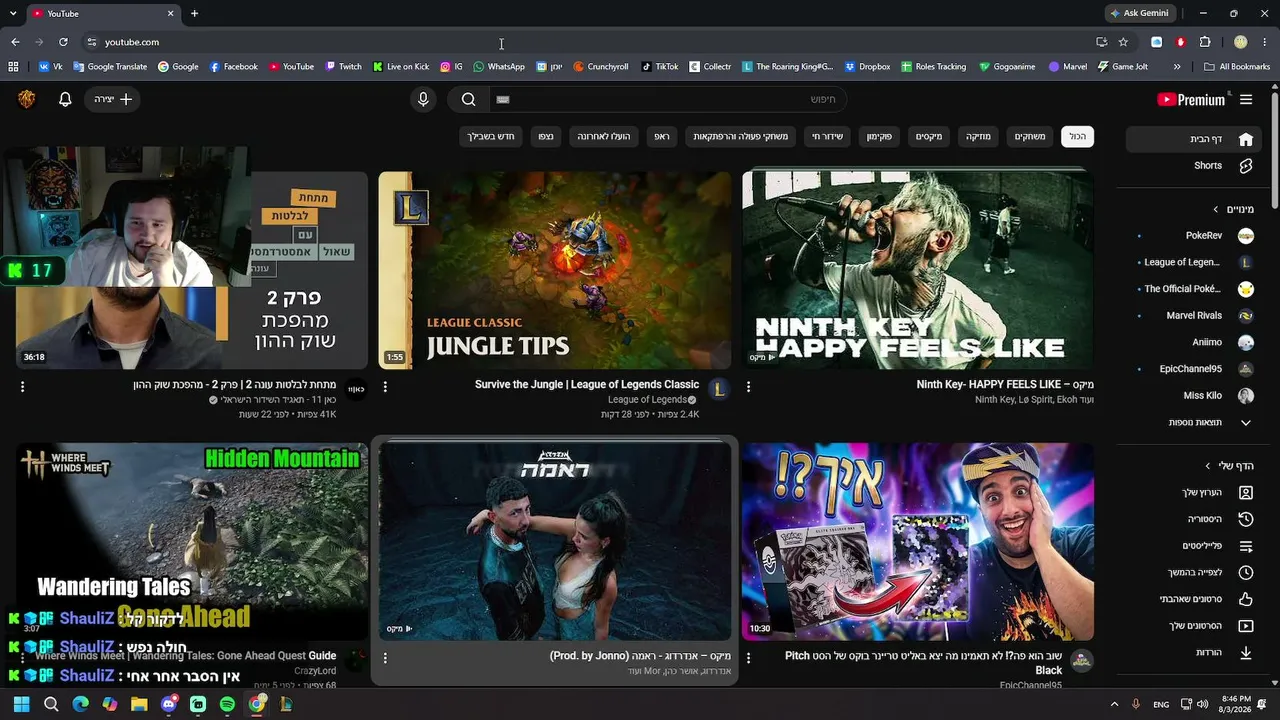Screen dimensions: 1280x720
Task: Open Spotify from the taskbar
Action: [x=227, y=704]
